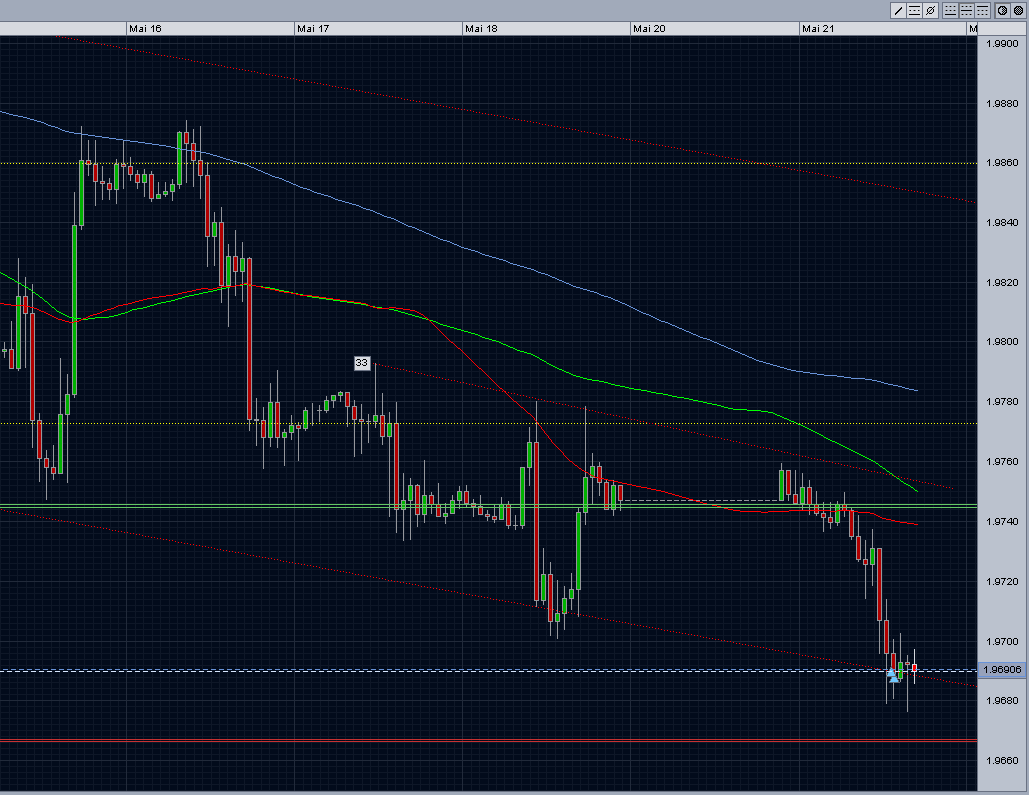Click the double-line grid style icon
This screenshot has width=1029, height=795.
967,10
